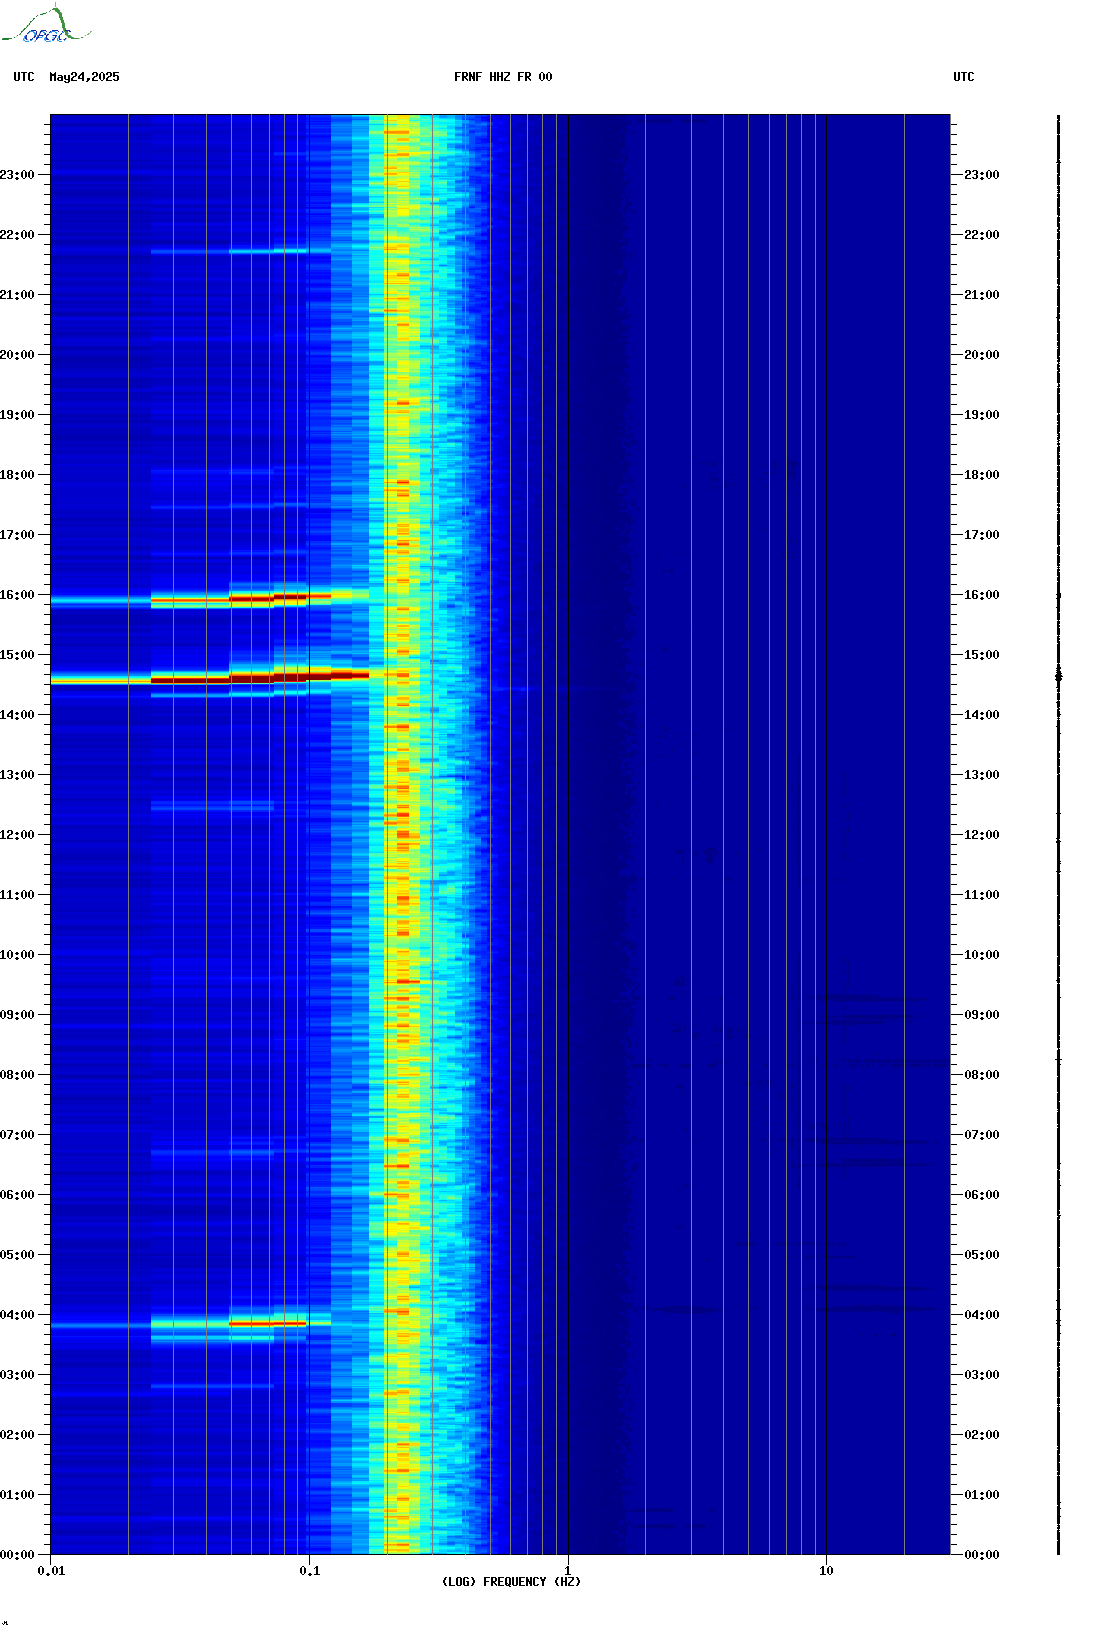1102x1634 pixels.
Task: Click the left axis 23:00 time label
Action: [x=17, y=175]
